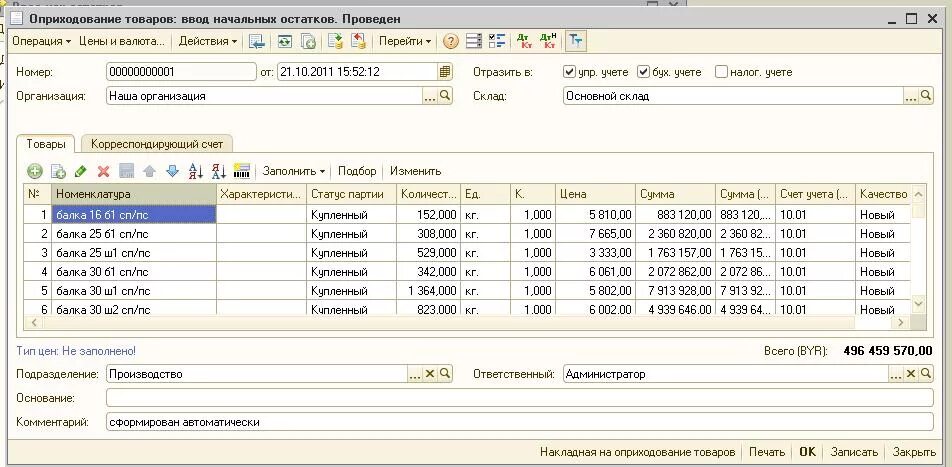This screenshot has width=952, height=467.
Task: Click the refresh document icon
Action: pyautogui.click(x=285, y=41)
